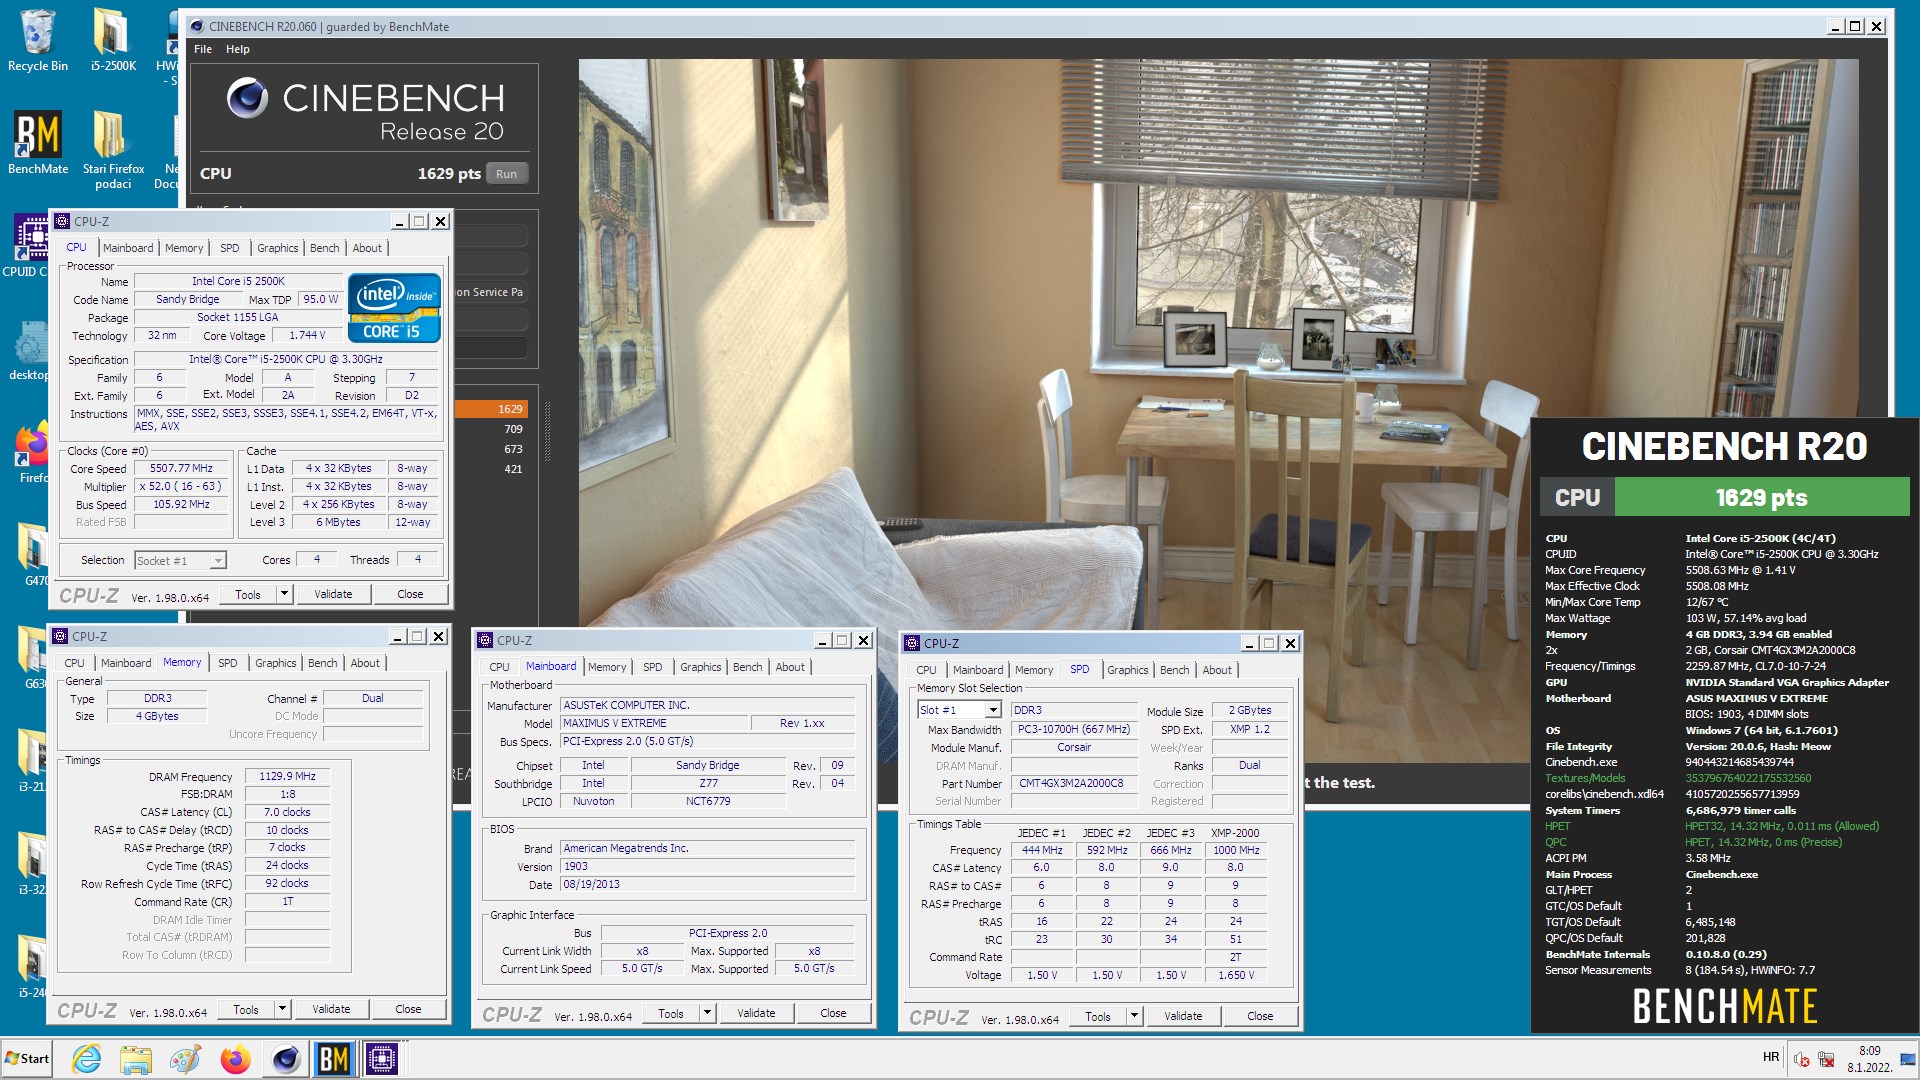This screenshot has height=1080, width=1920.
Task: Open Tools dropdown arrow in the Mainboard tab CPU-Z window
Action: (x=707, y=1013)
